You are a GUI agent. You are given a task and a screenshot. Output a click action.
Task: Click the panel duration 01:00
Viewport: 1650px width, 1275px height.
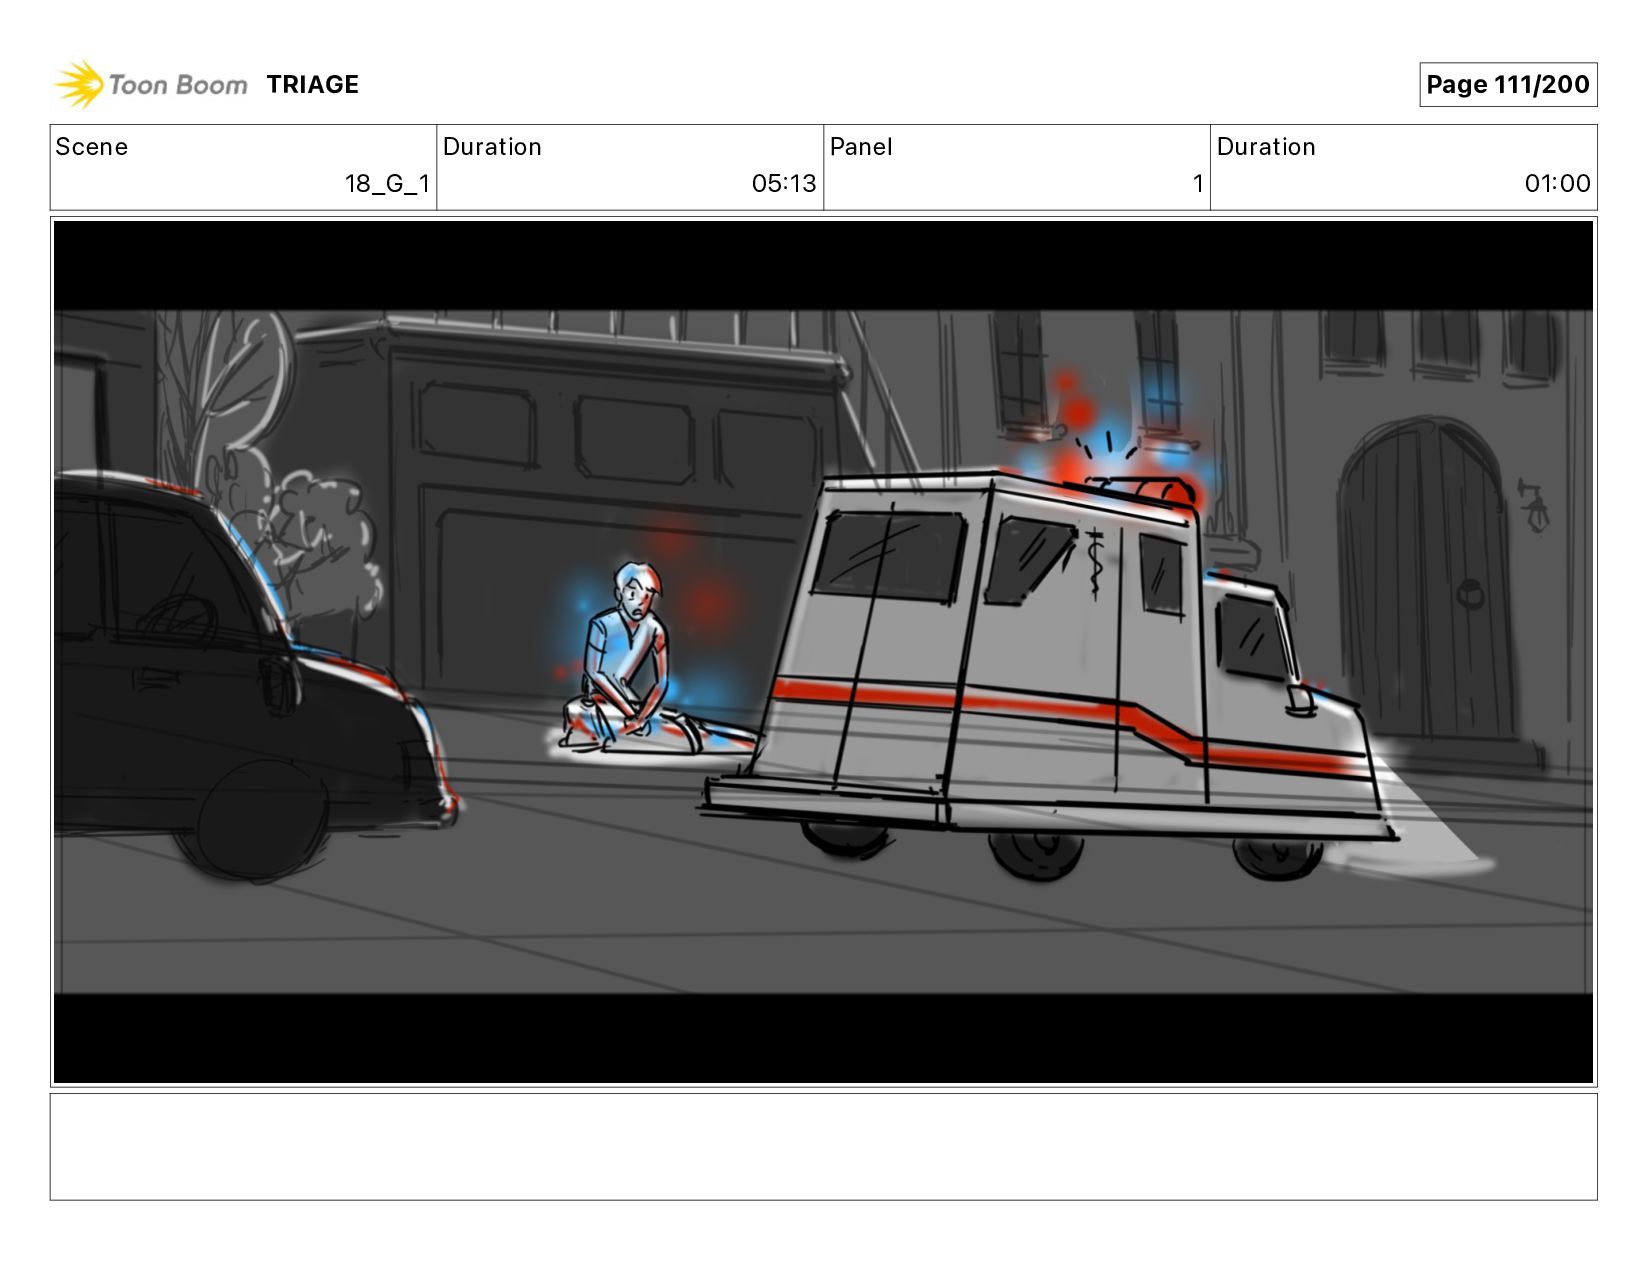tap(1557, 184)
